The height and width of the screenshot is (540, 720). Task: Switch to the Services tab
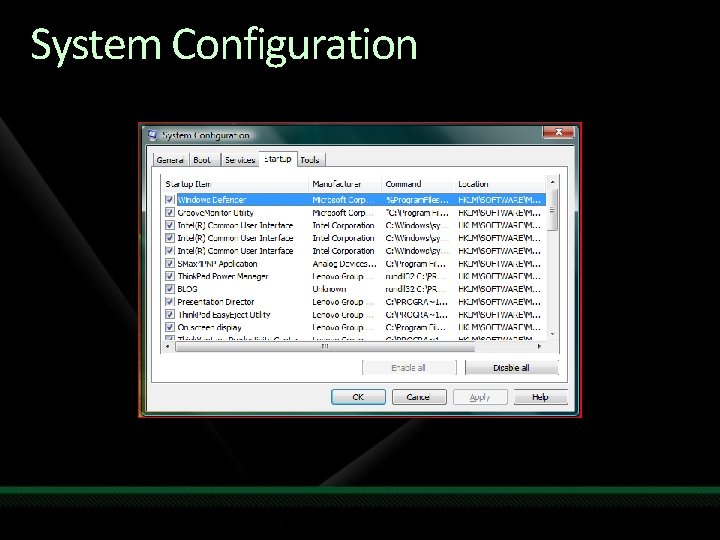pos(240,160)
